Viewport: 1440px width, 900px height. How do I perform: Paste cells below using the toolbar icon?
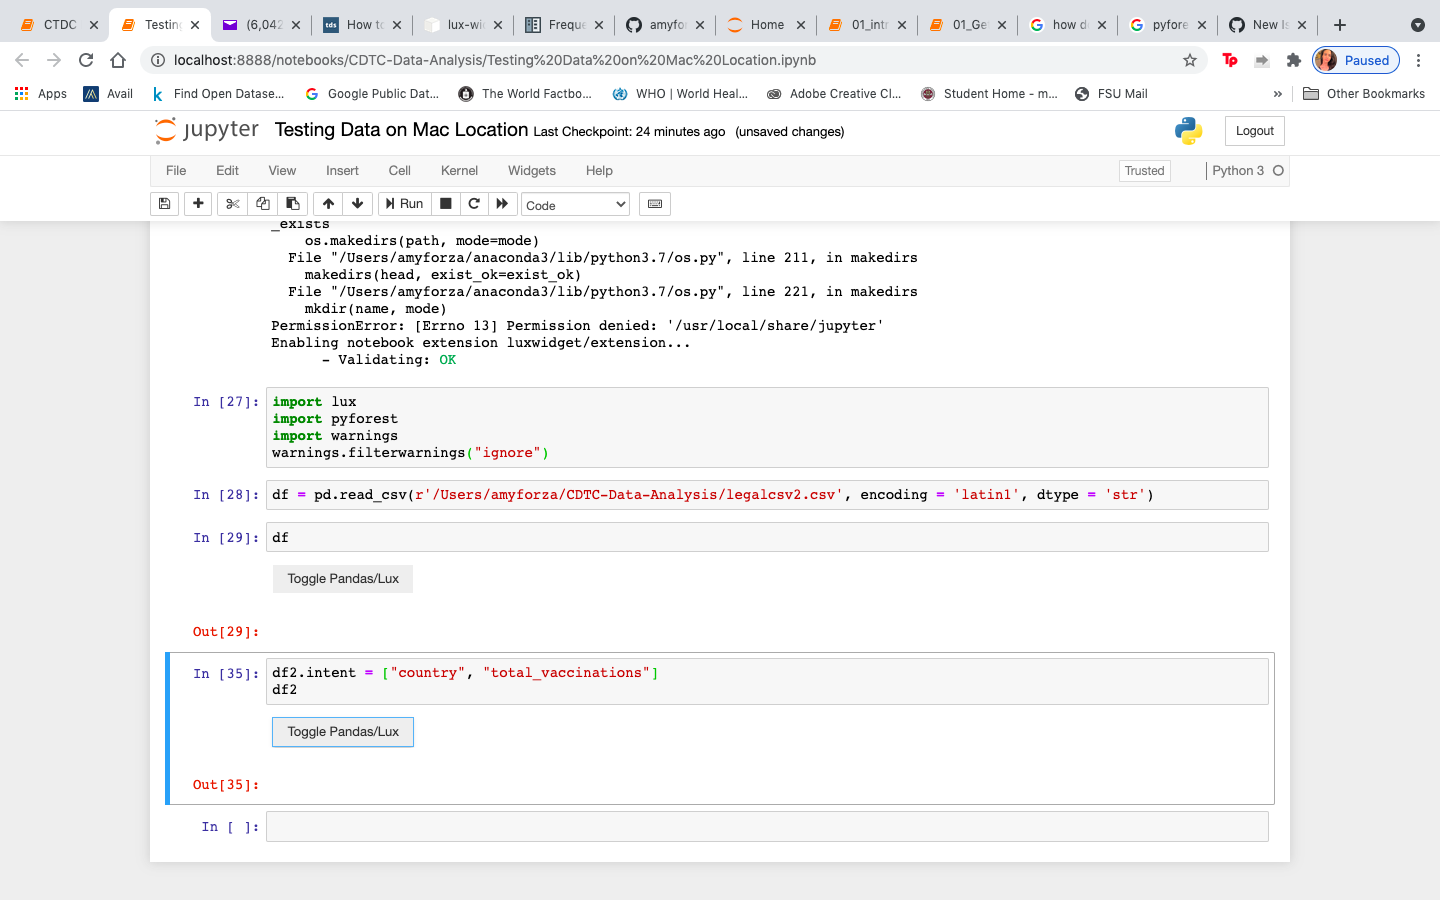[292, 204]
